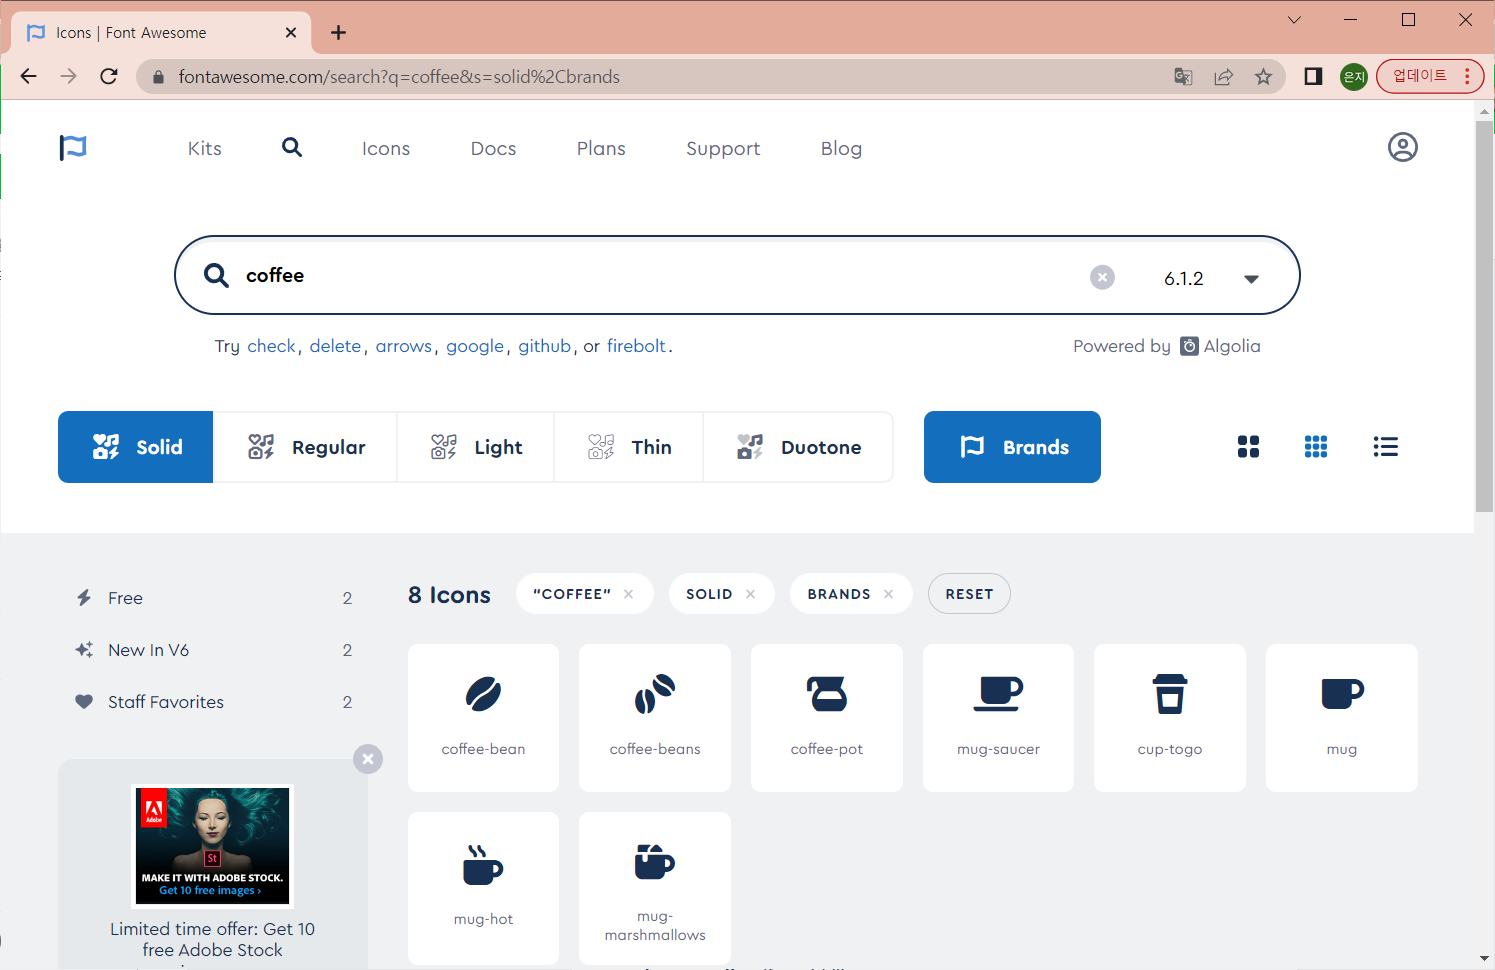Translate this page icon

(1183, 77)
